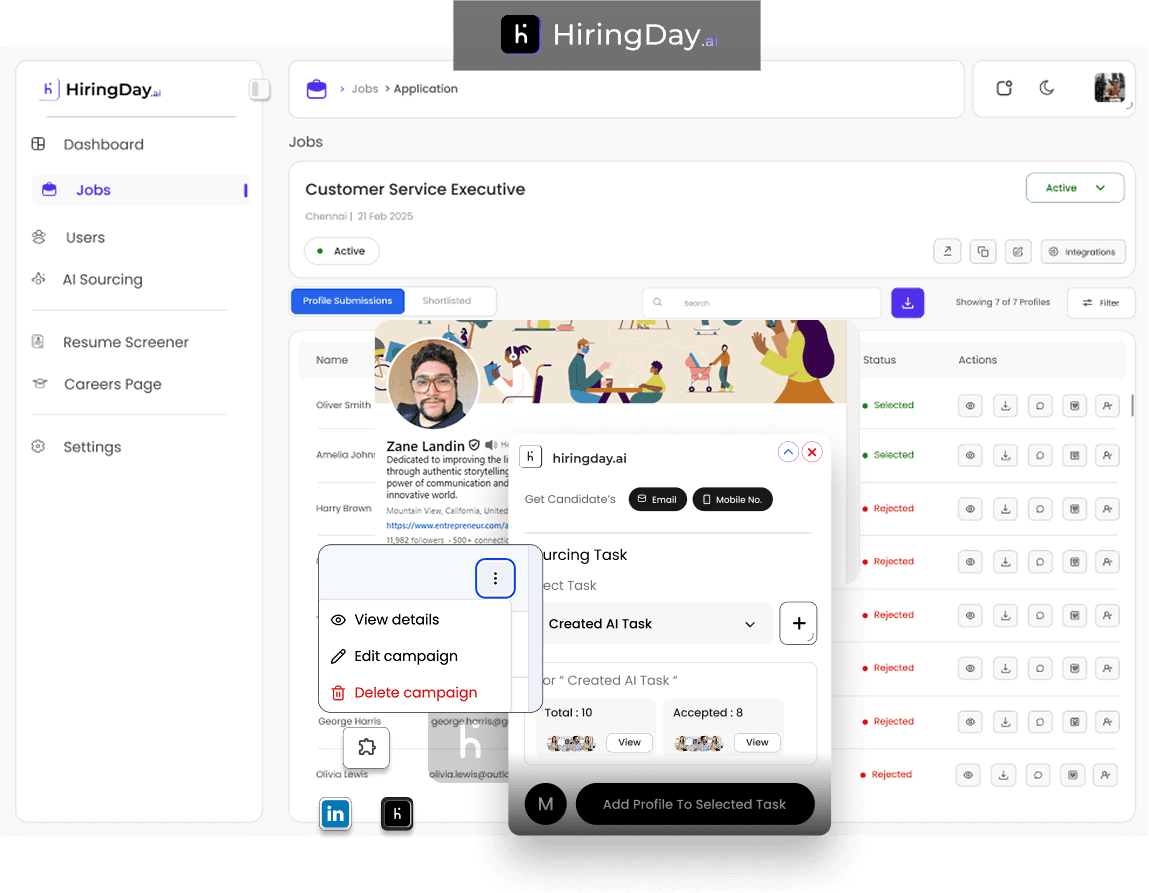Focus the profile search field

pyautogui.click(x=761, y=303)
